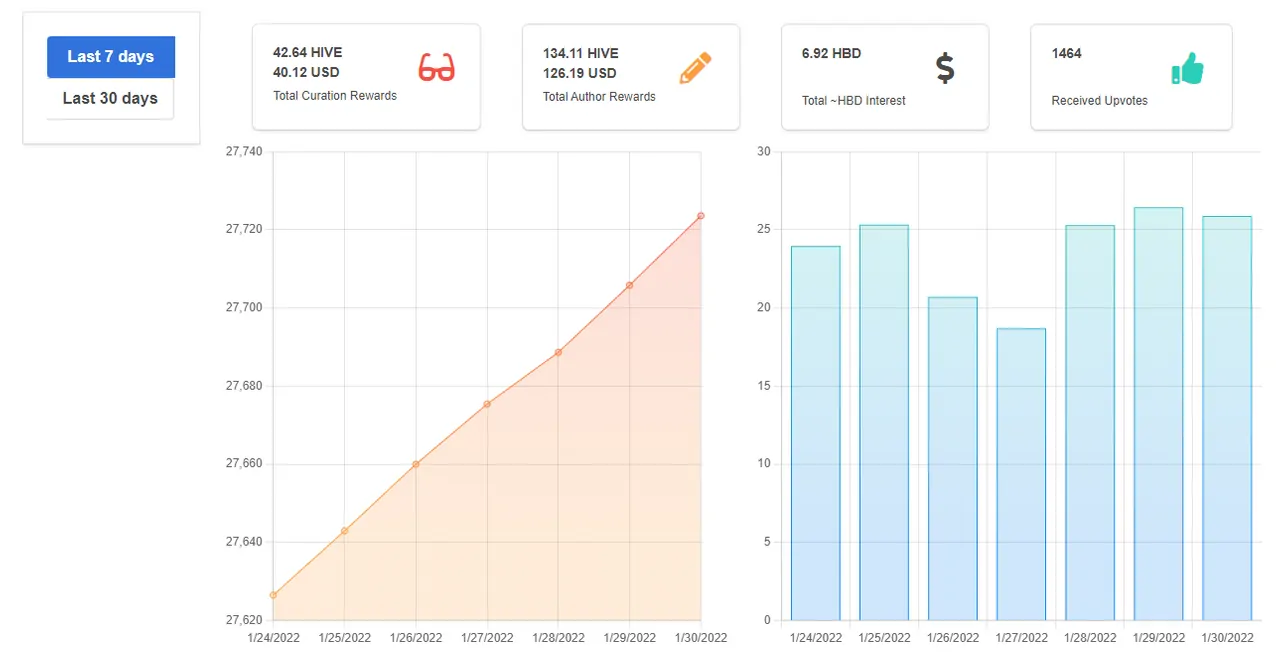Select the Last 7 days button
The width and height of the screenshot is (1280, 660).
[111, 57]
